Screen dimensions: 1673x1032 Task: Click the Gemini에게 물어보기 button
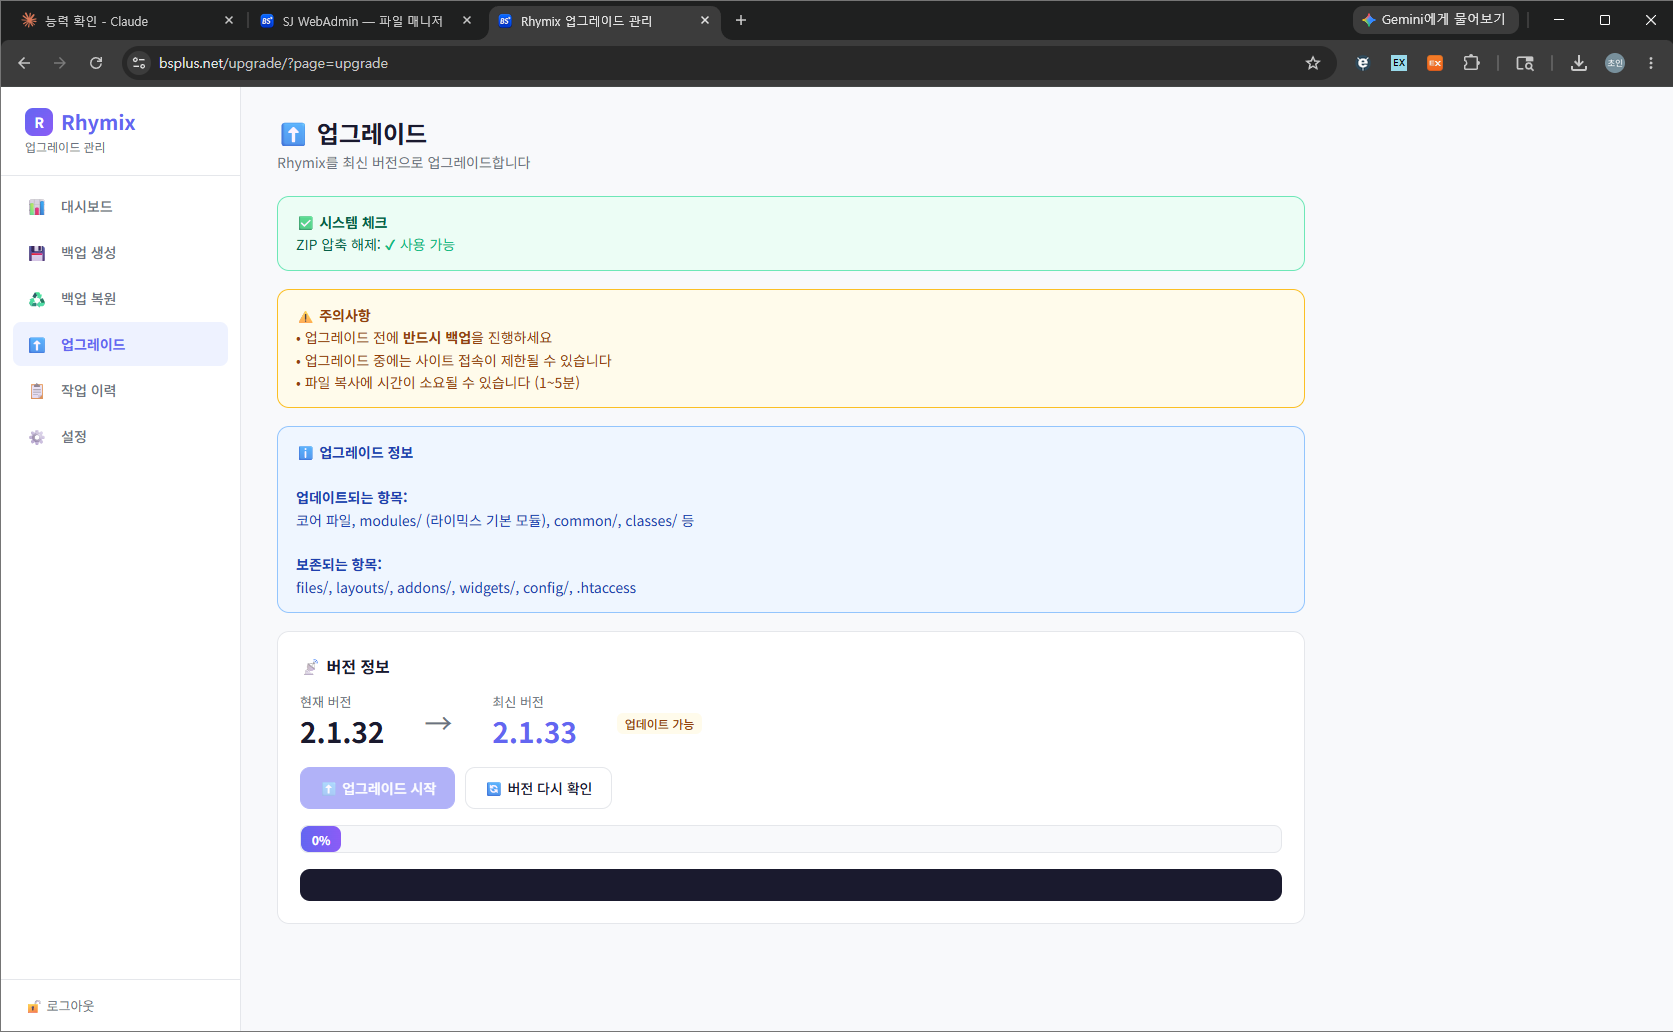click(1435, 20)
